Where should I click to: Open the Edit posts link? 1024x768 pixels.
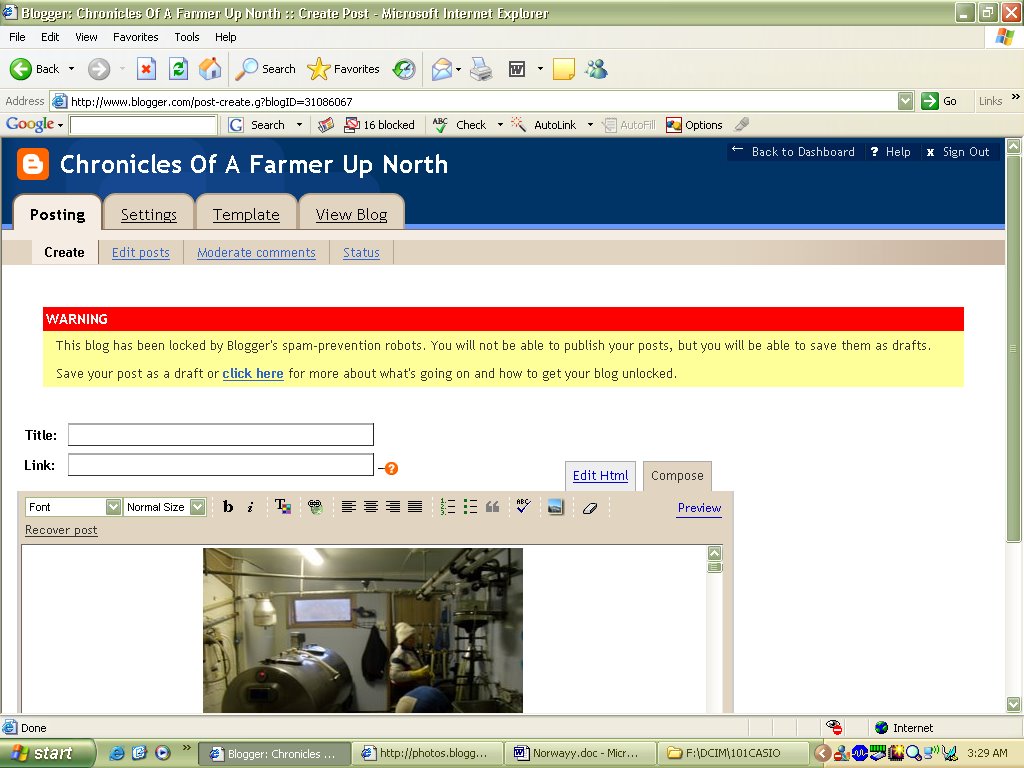point(140,253)
